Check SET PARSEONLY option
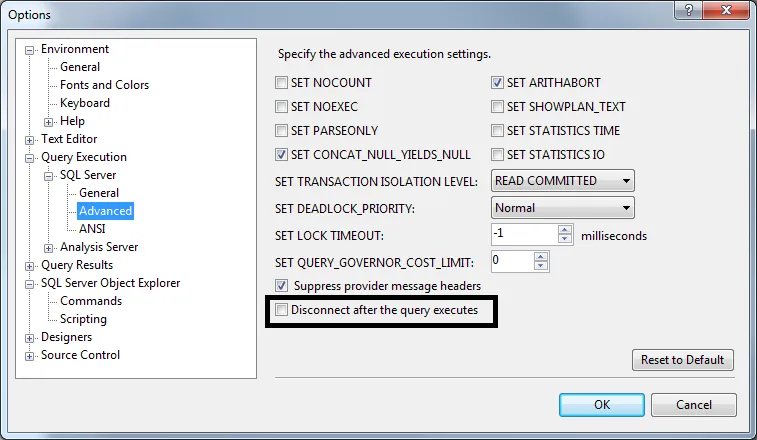757x440 pixels. 281,130
